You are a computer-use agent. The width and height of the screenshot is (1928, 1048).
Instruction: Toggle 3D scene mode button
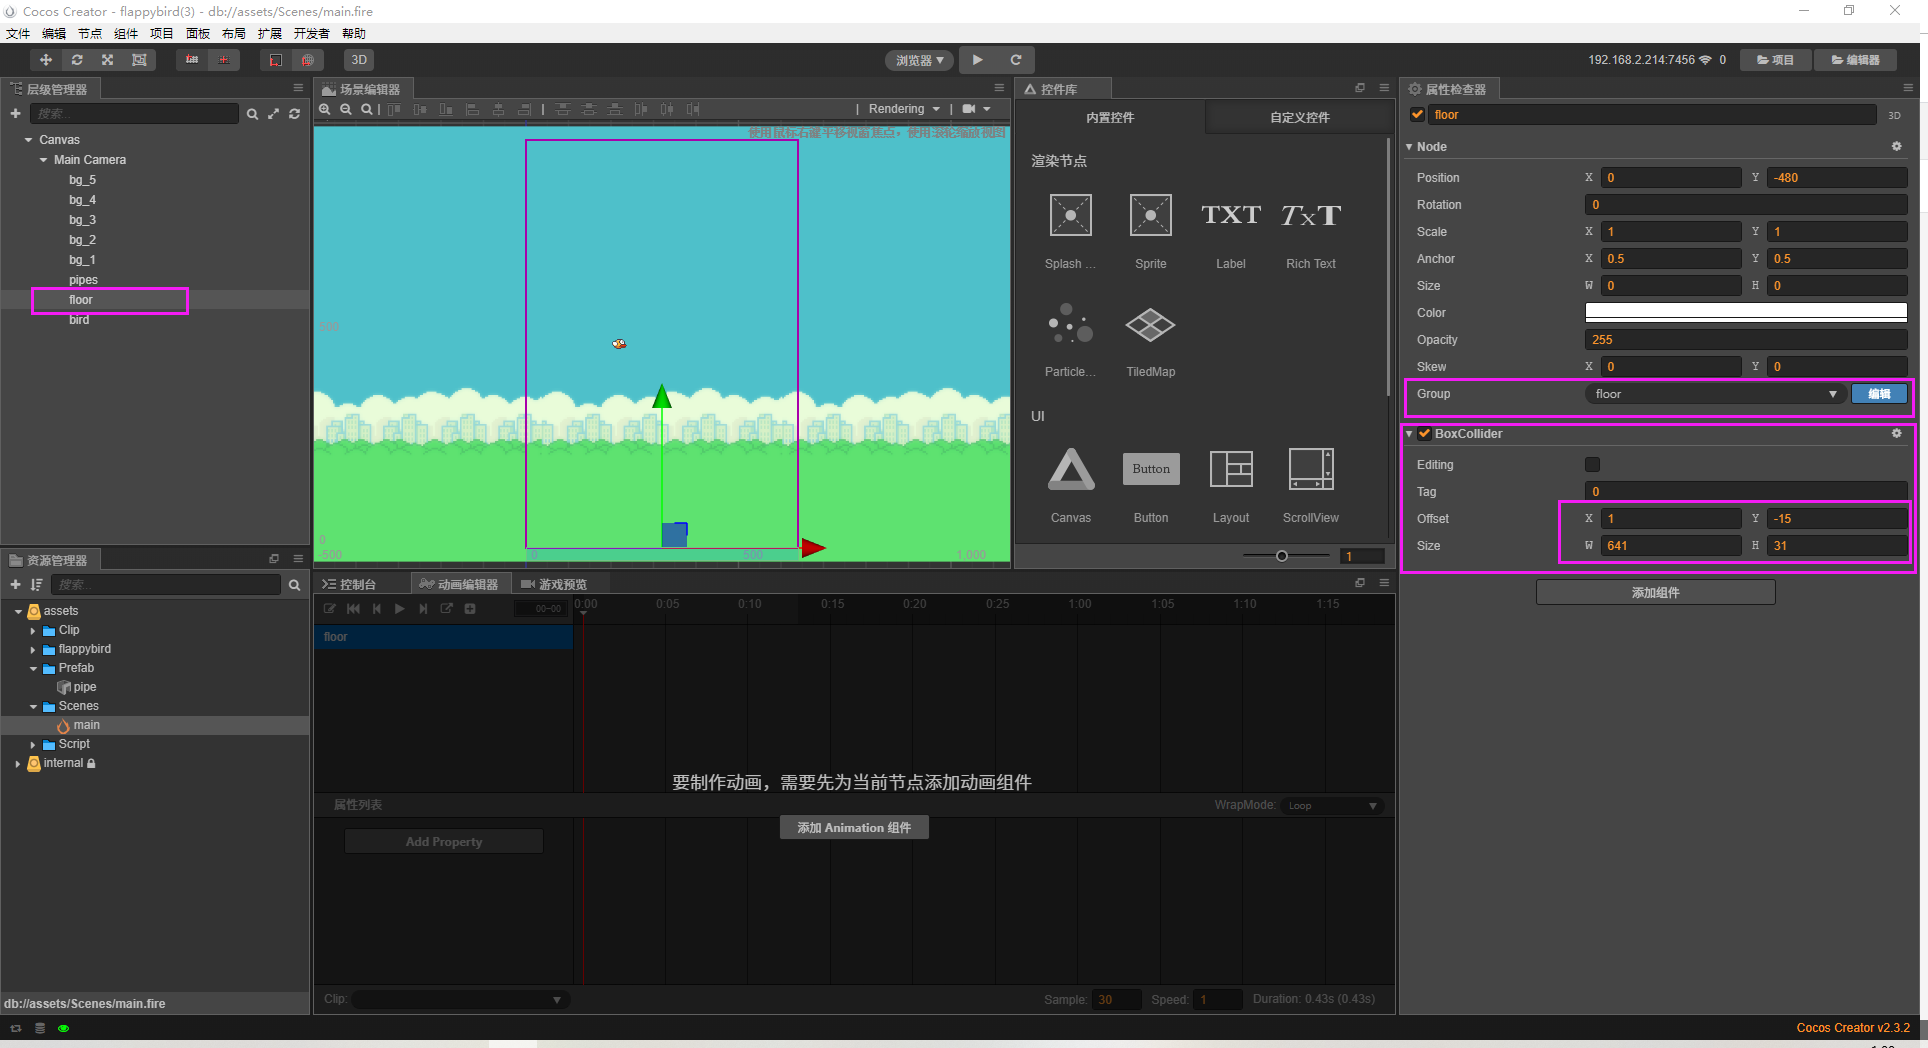click(x=359, y=60)
